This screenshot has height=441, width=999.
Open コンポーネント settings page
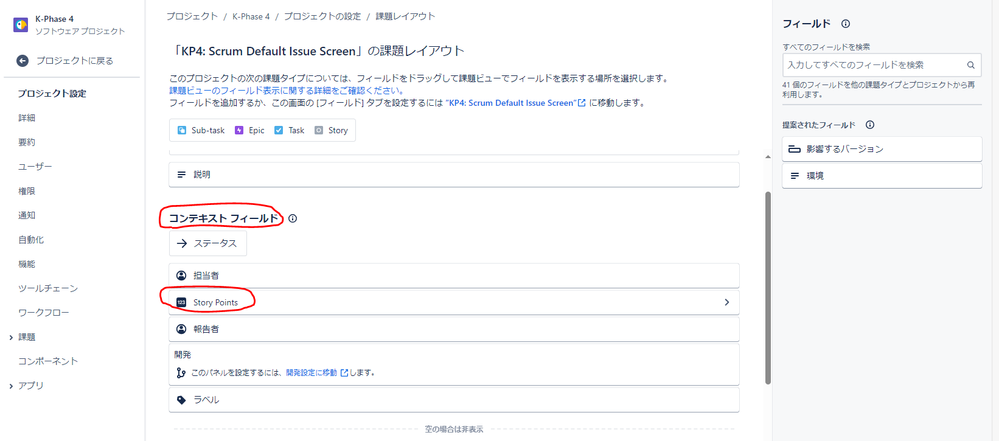(48, 361)
